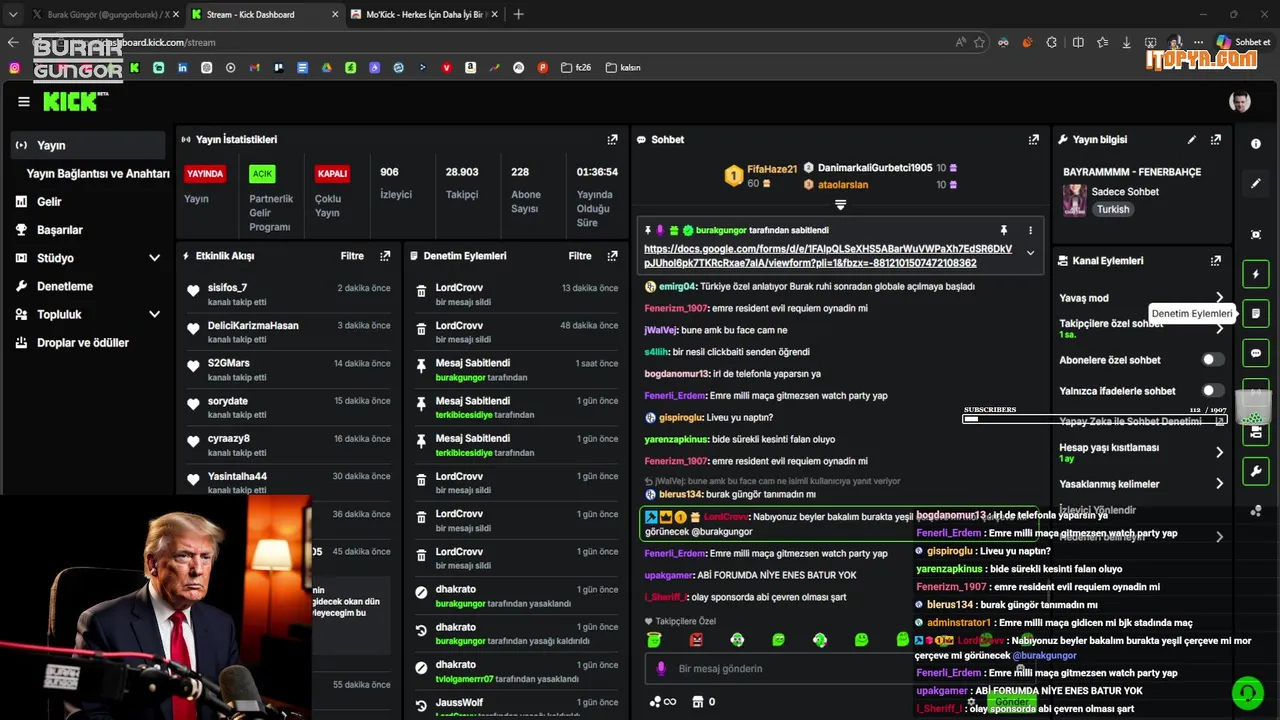Open Filtre in Etkinlik Akışı panel

click(352, 256)
